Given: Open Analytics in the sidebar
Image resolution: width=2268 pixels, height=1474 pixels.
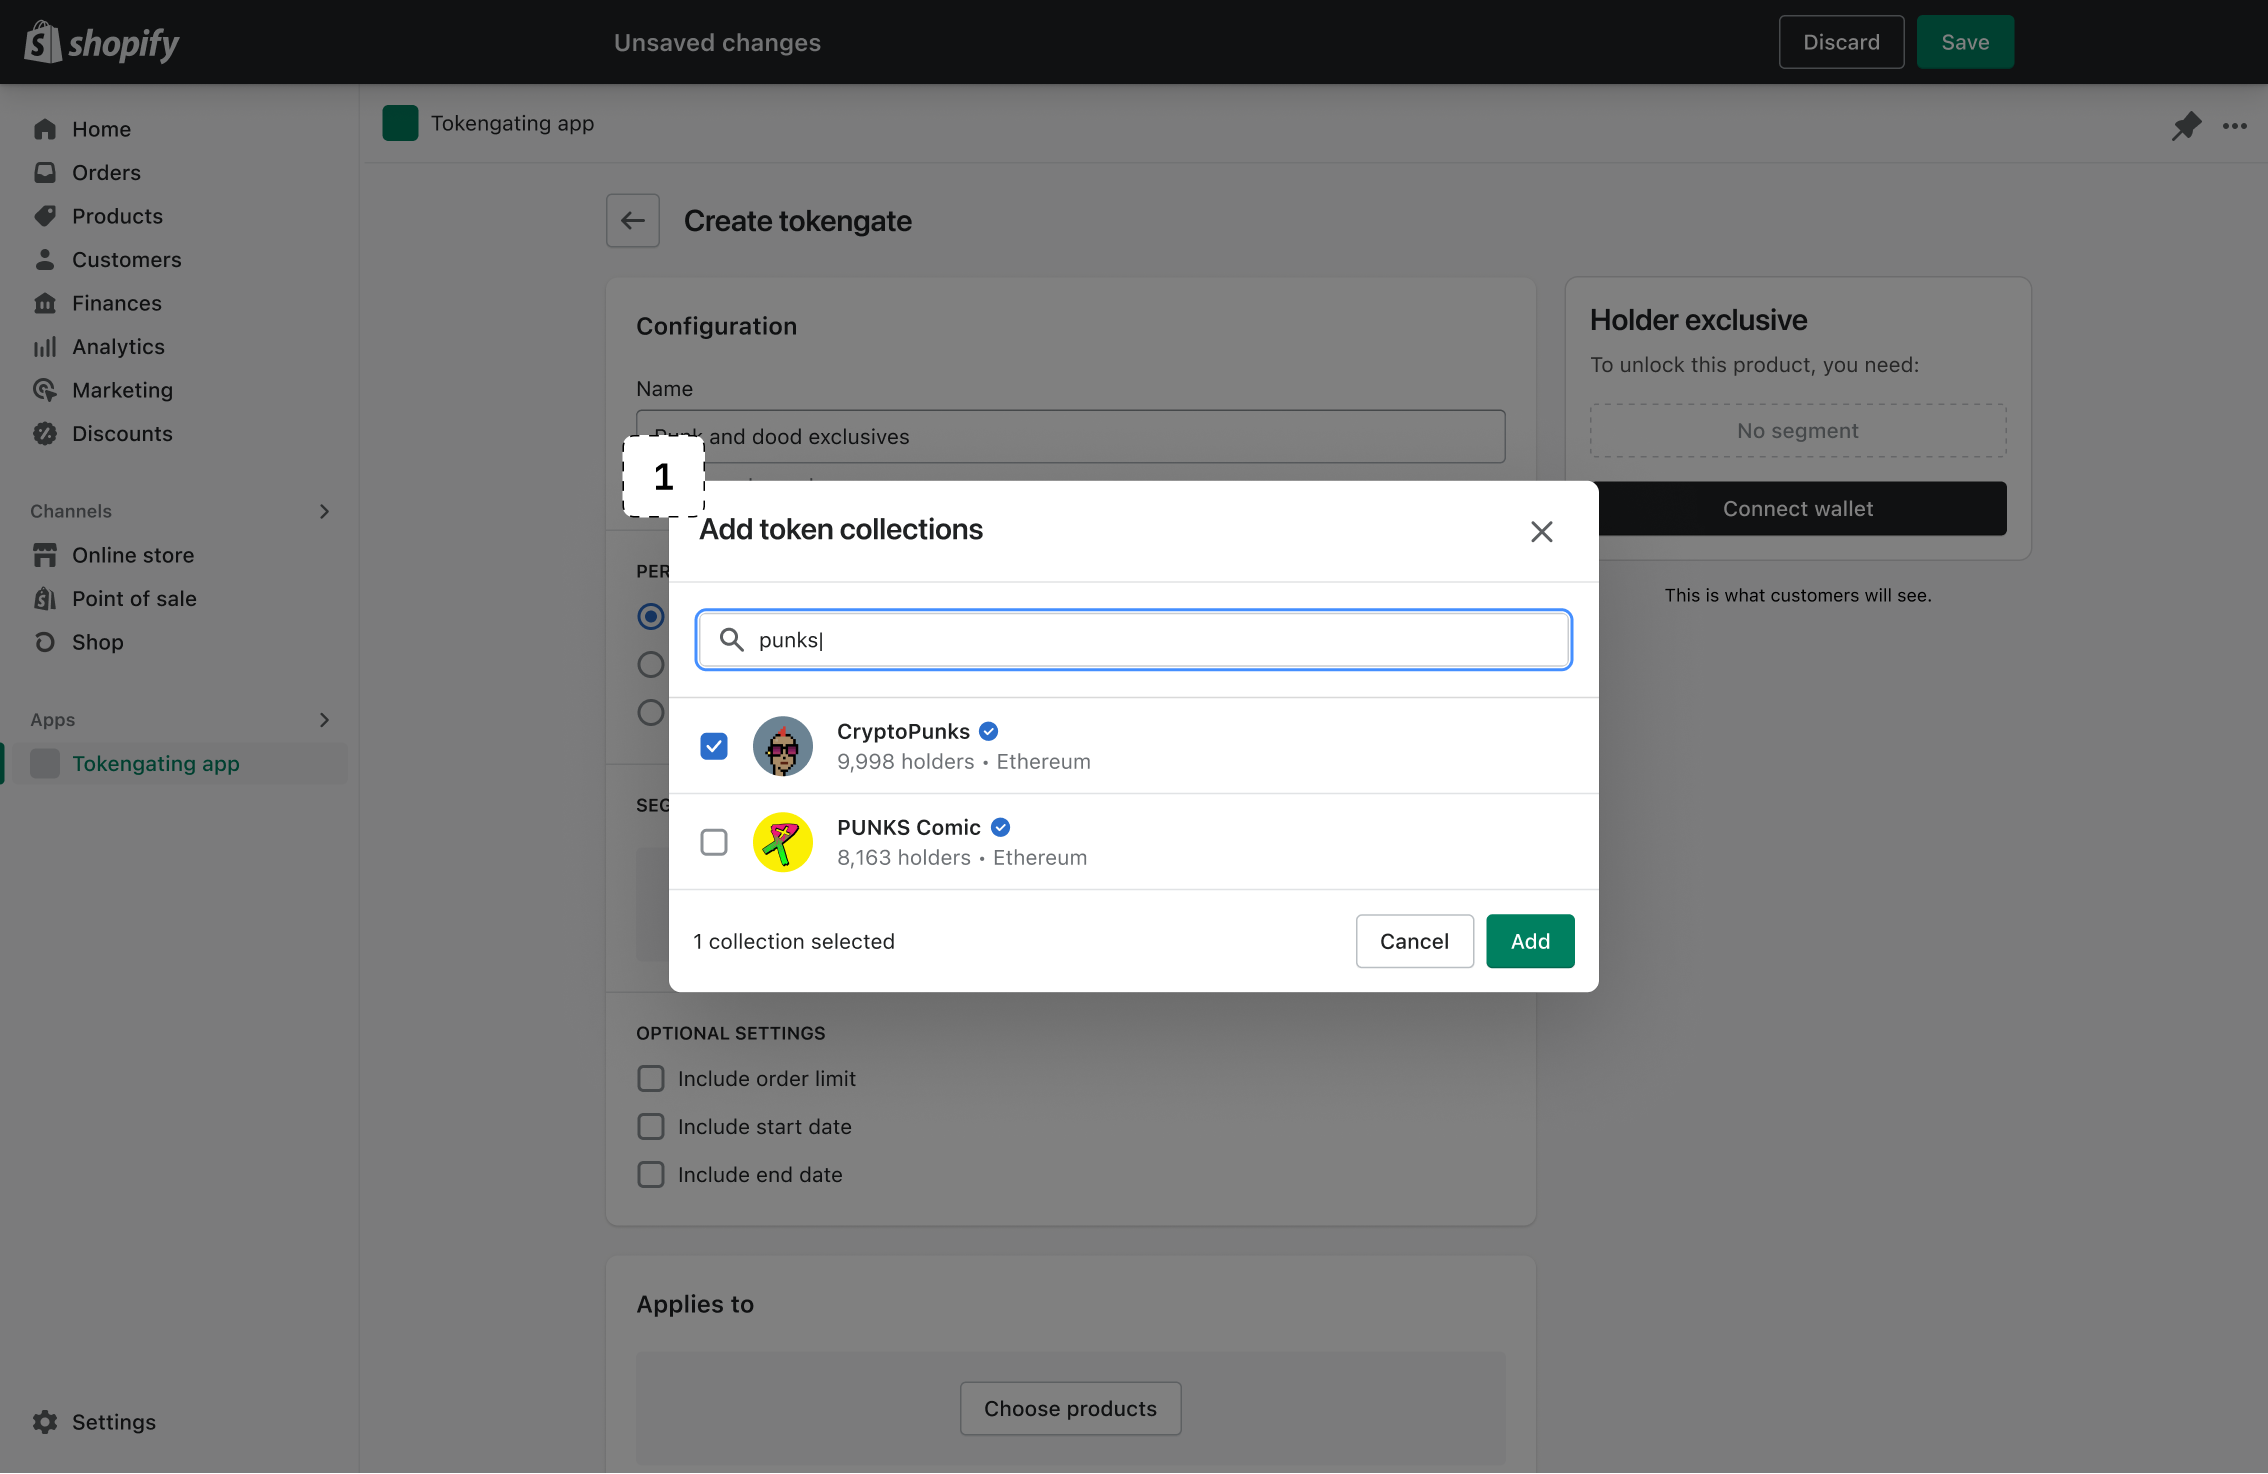Looking at the screenshot, I should coord(118,347).
